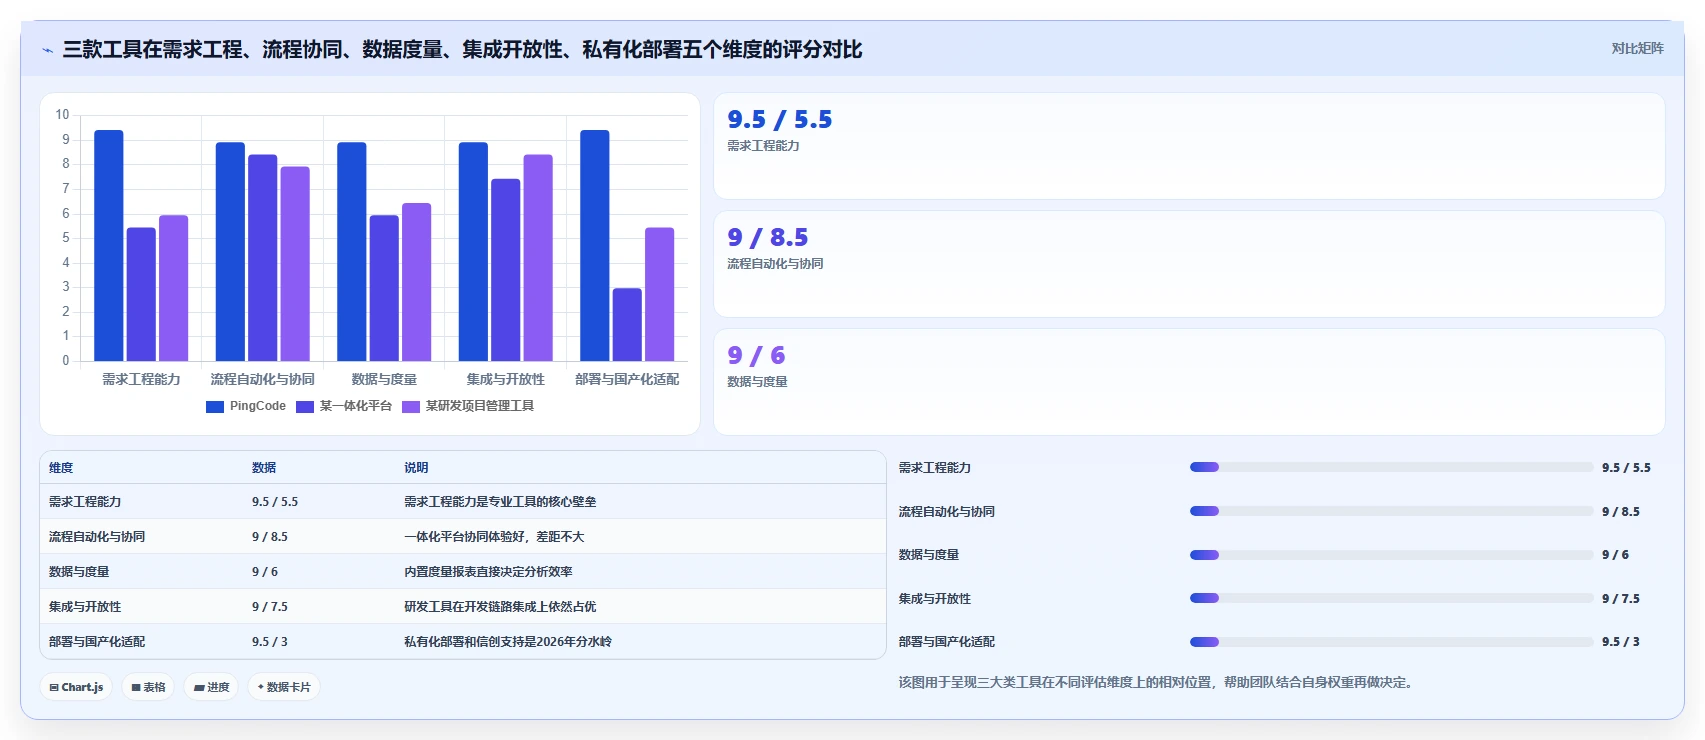Click the 需求工程能力 progress bar

(1391, 467)
